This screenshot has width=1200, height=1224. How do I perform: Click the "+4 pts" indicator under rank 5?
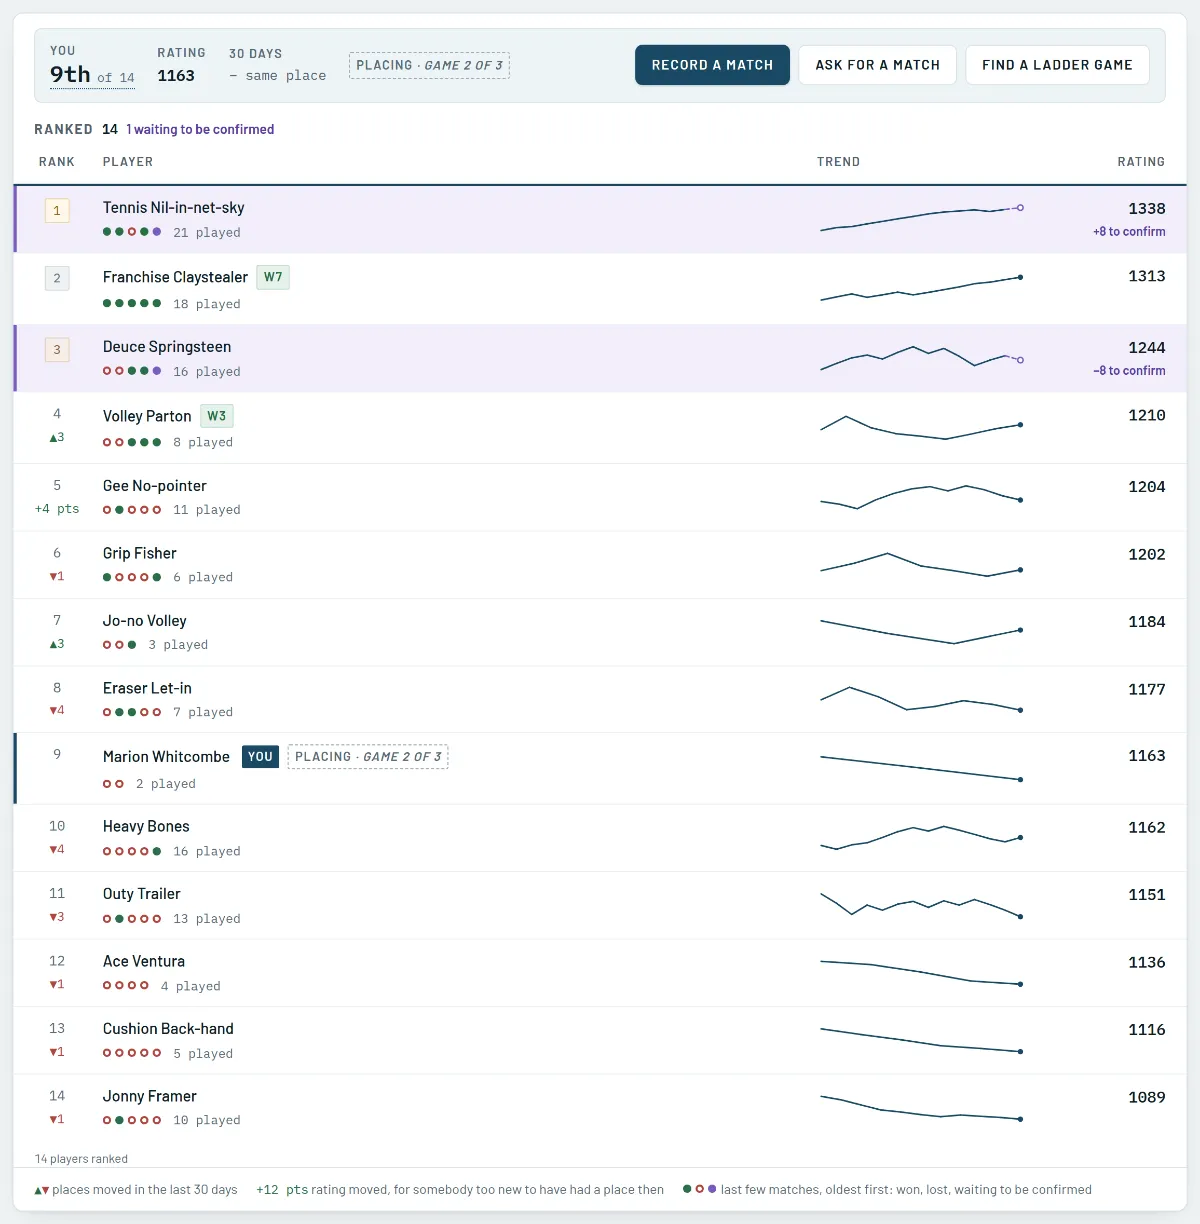click(x=57, y=509)
